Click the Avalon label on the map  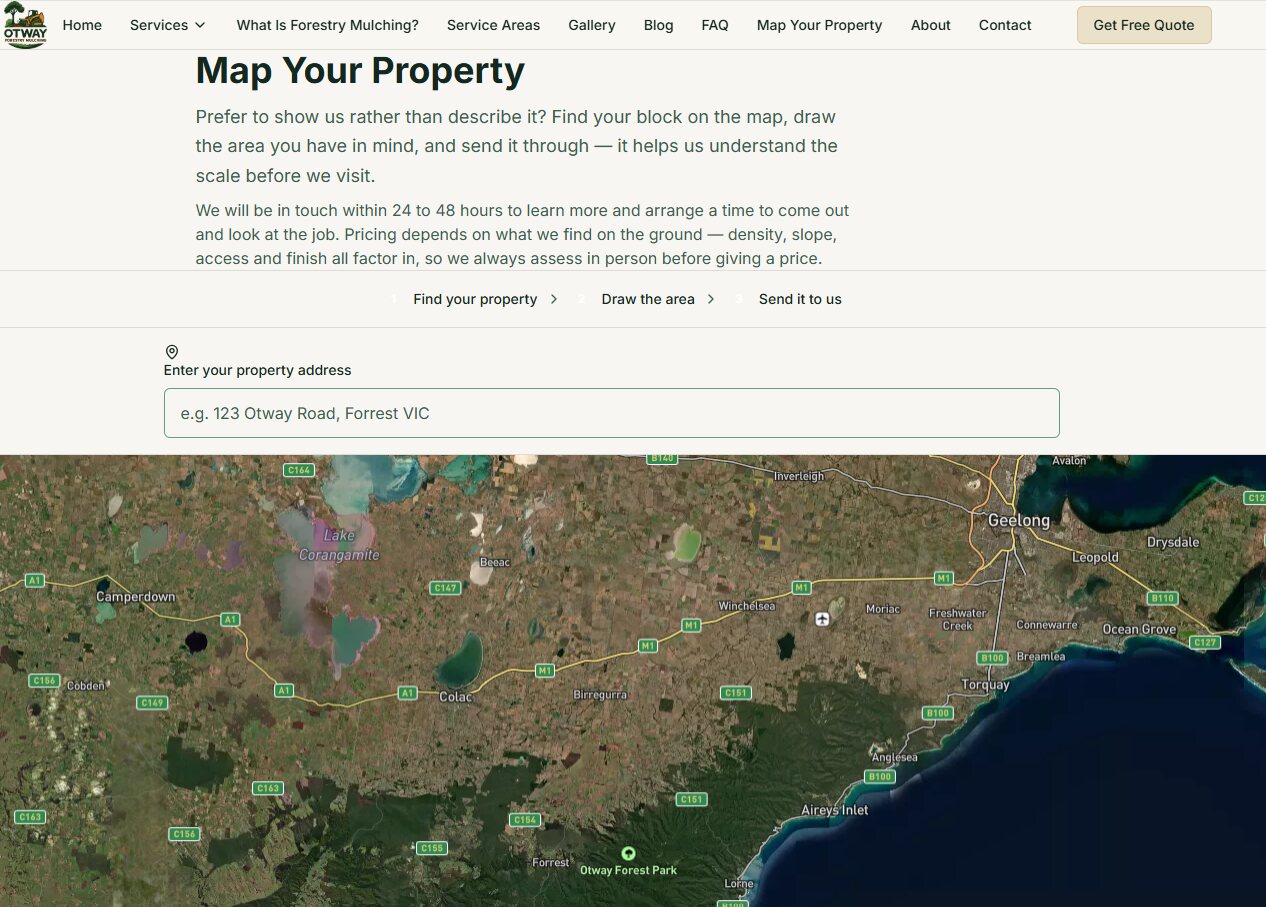[x=1069, y=461]
